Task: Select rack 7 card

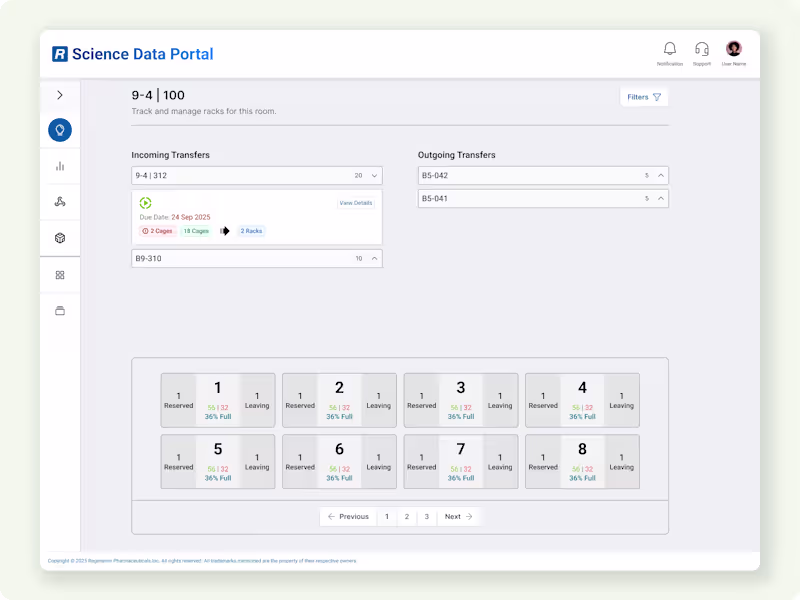Action: [x=461, y=462]
